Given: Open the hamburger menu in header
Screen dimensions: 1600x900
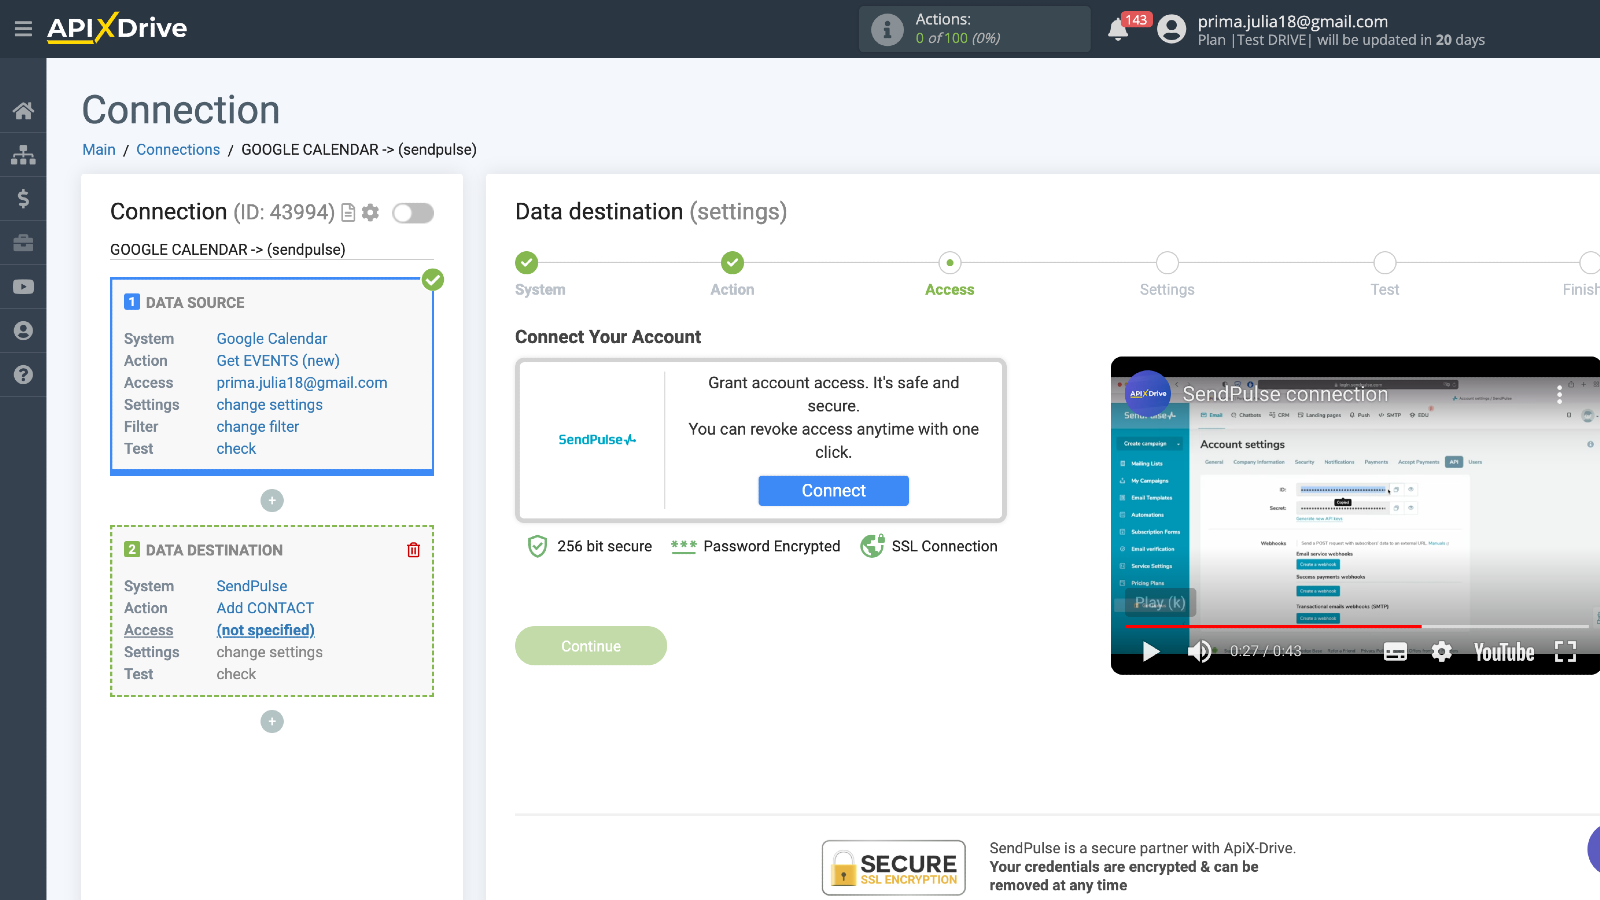Looking at the screenshot, I should (x=23, y=29).
